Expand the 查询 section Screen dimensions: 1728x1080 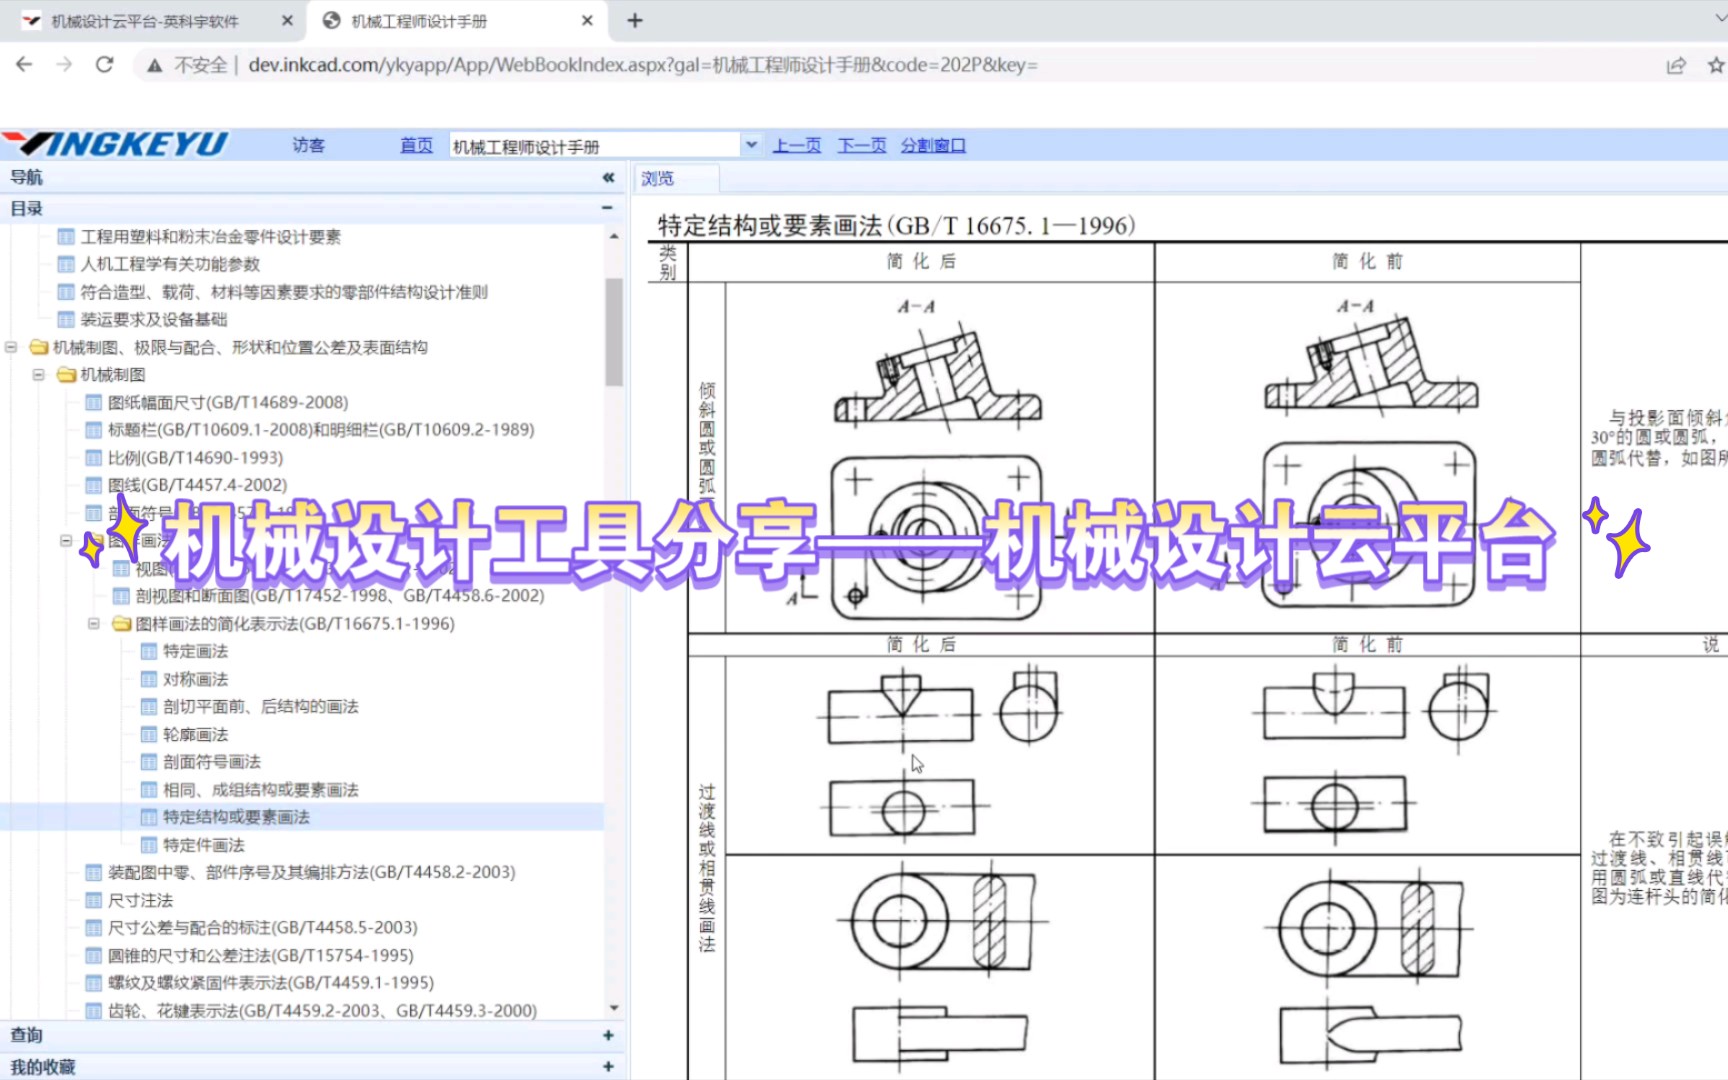[608, 1035]
